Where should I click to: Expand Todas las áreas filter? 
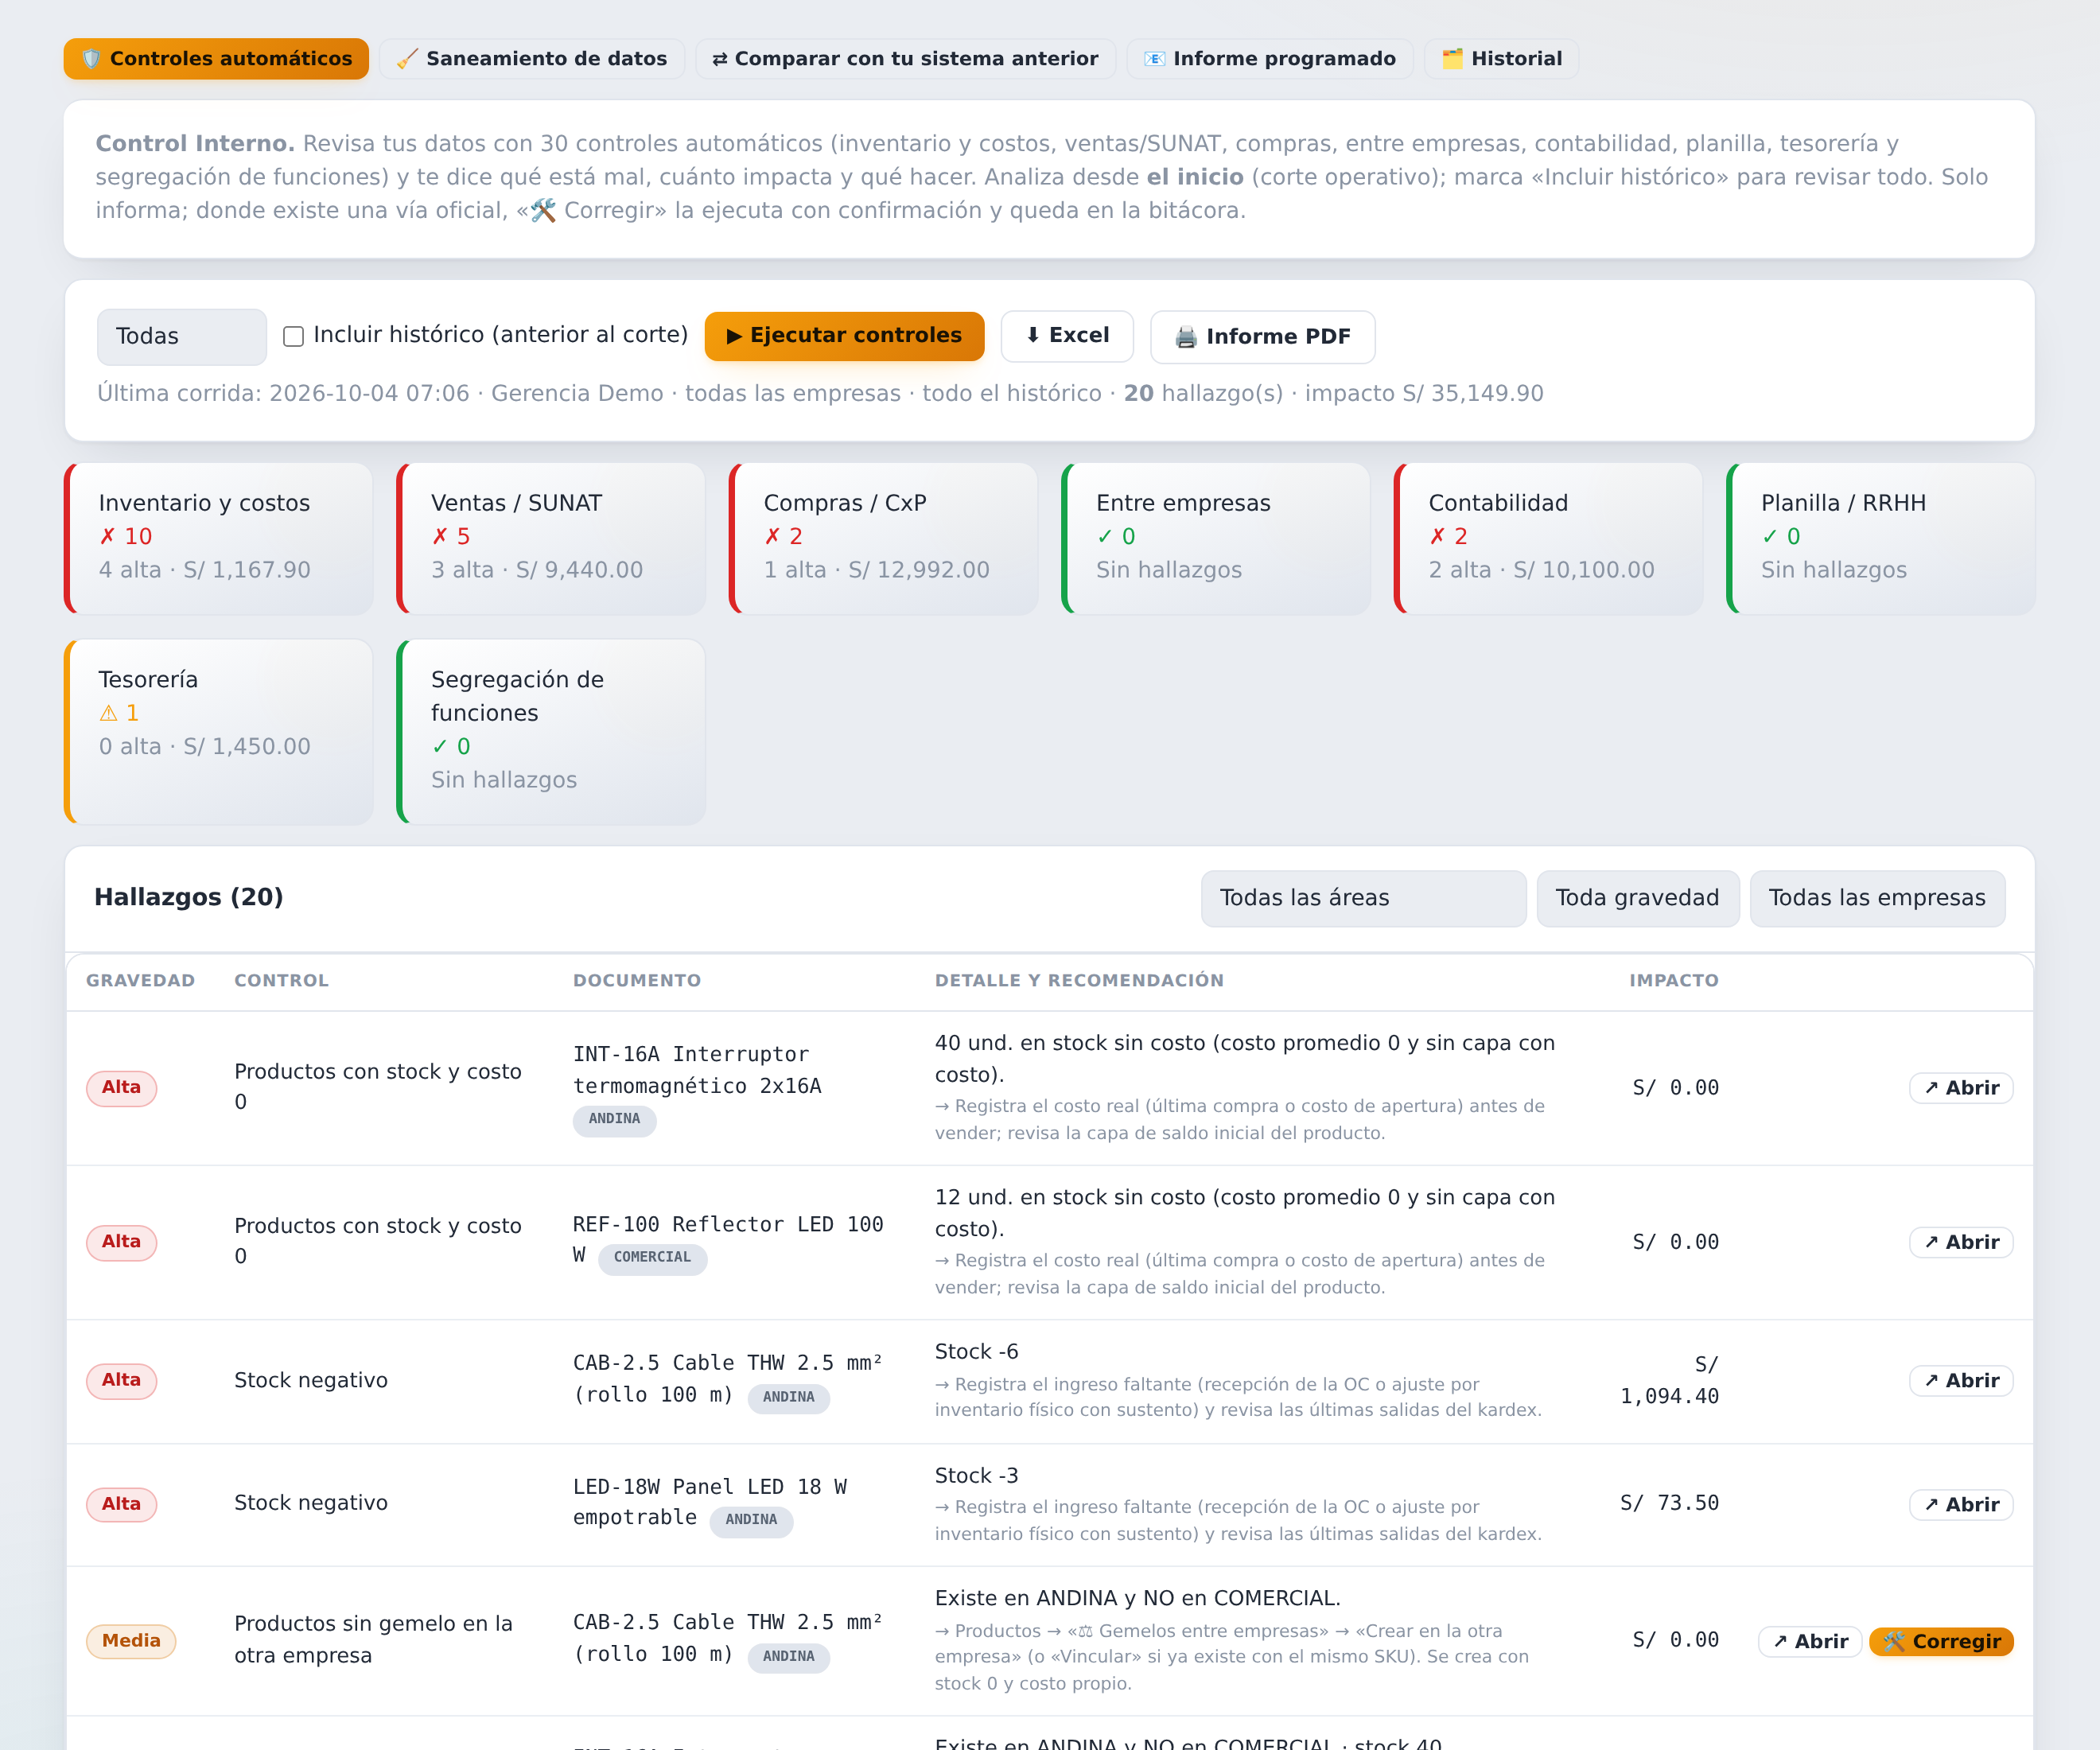coord(1363,898)
